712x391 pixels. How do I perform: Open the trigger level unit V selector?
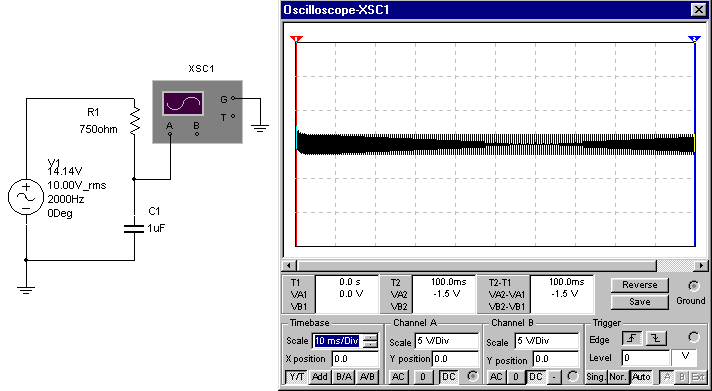683,357
